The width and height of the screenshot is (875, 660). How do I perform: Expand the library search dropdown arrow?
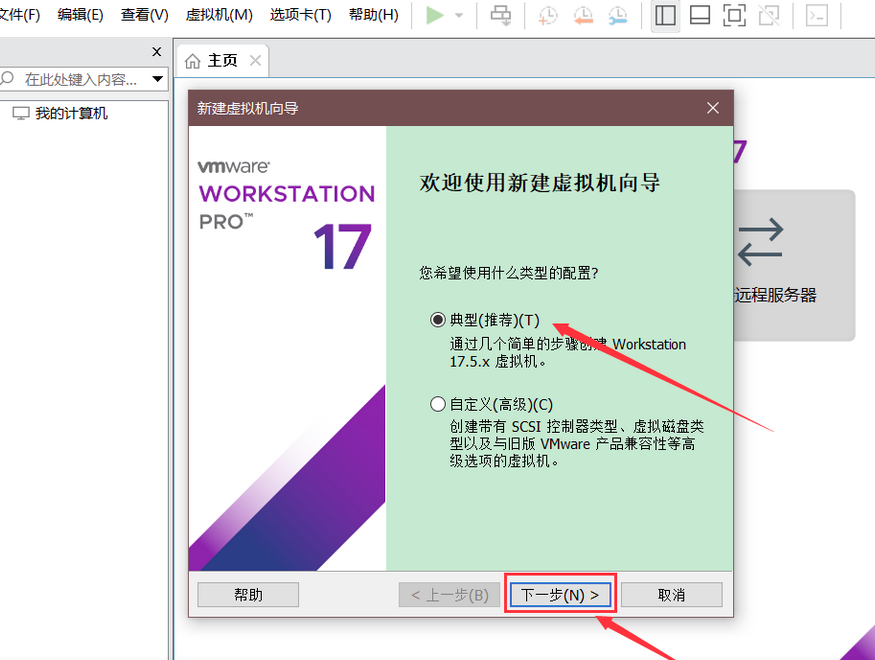click(156, 78)
